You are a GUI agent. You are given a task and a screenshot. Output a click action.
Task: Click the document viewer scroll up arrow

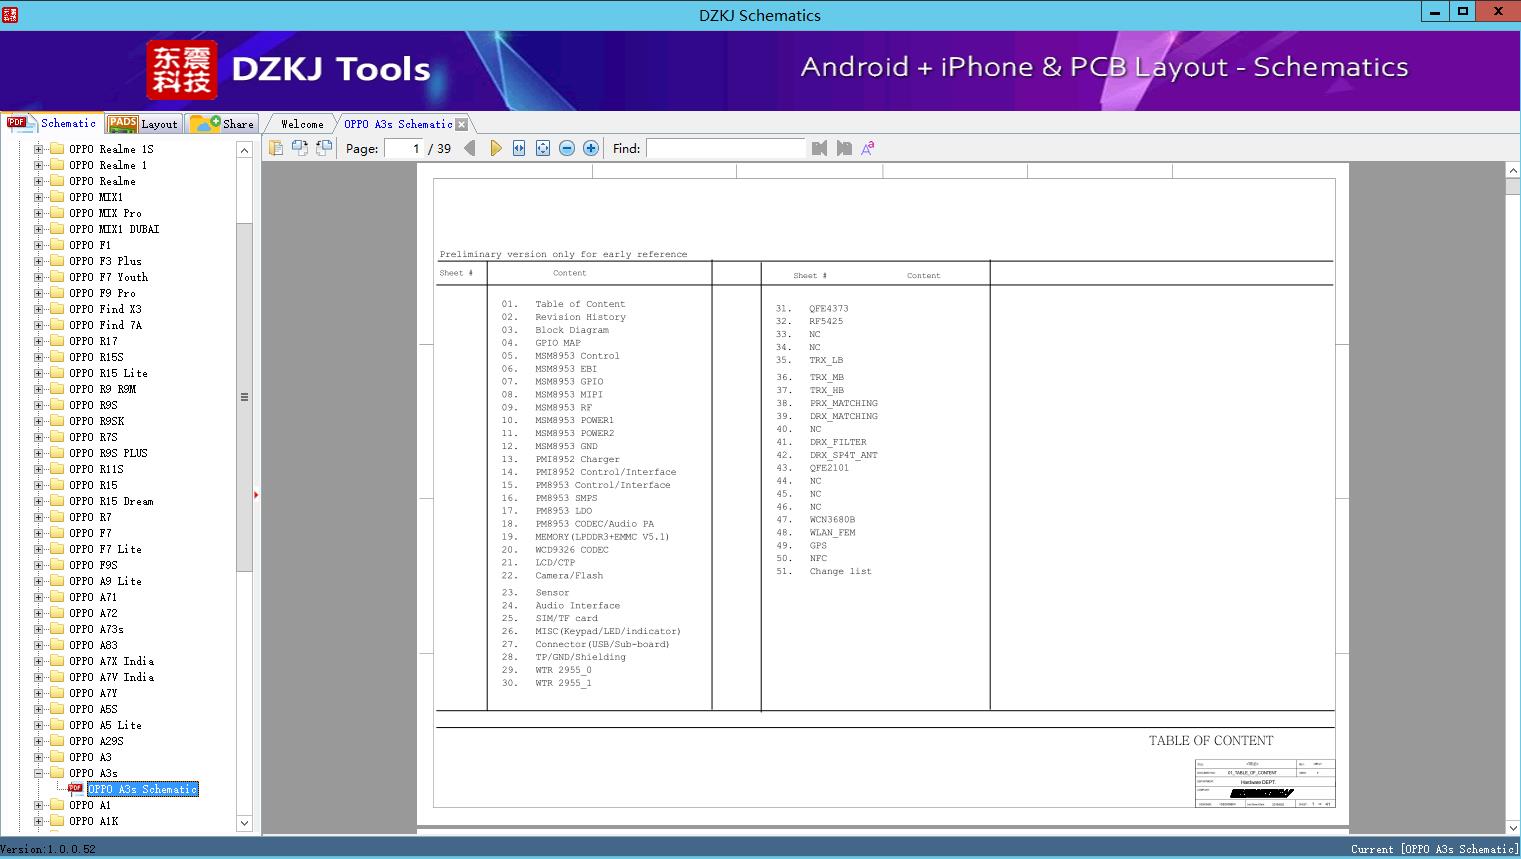(x=1513, y=171)
